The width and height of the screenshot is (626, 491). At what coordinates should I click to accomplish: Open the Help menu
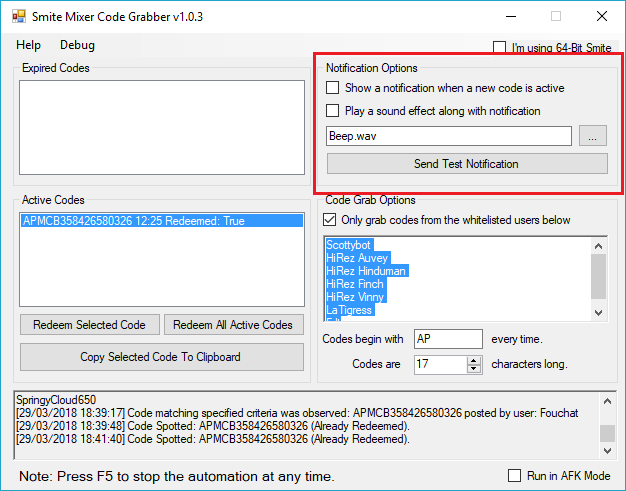[x=28, y=45]
